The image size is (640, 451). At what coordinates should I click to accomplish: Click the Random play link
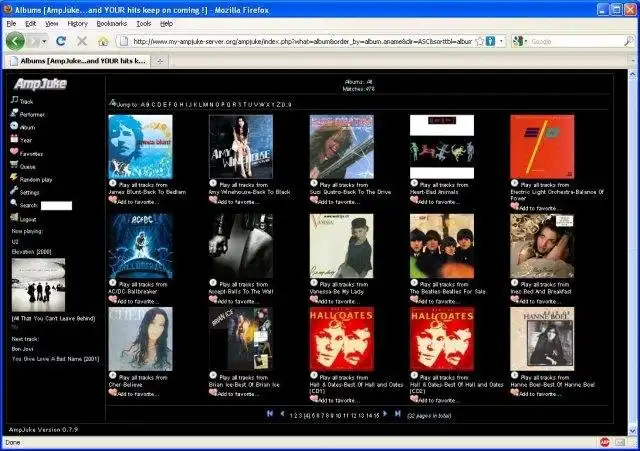click(x=36, y=180)
